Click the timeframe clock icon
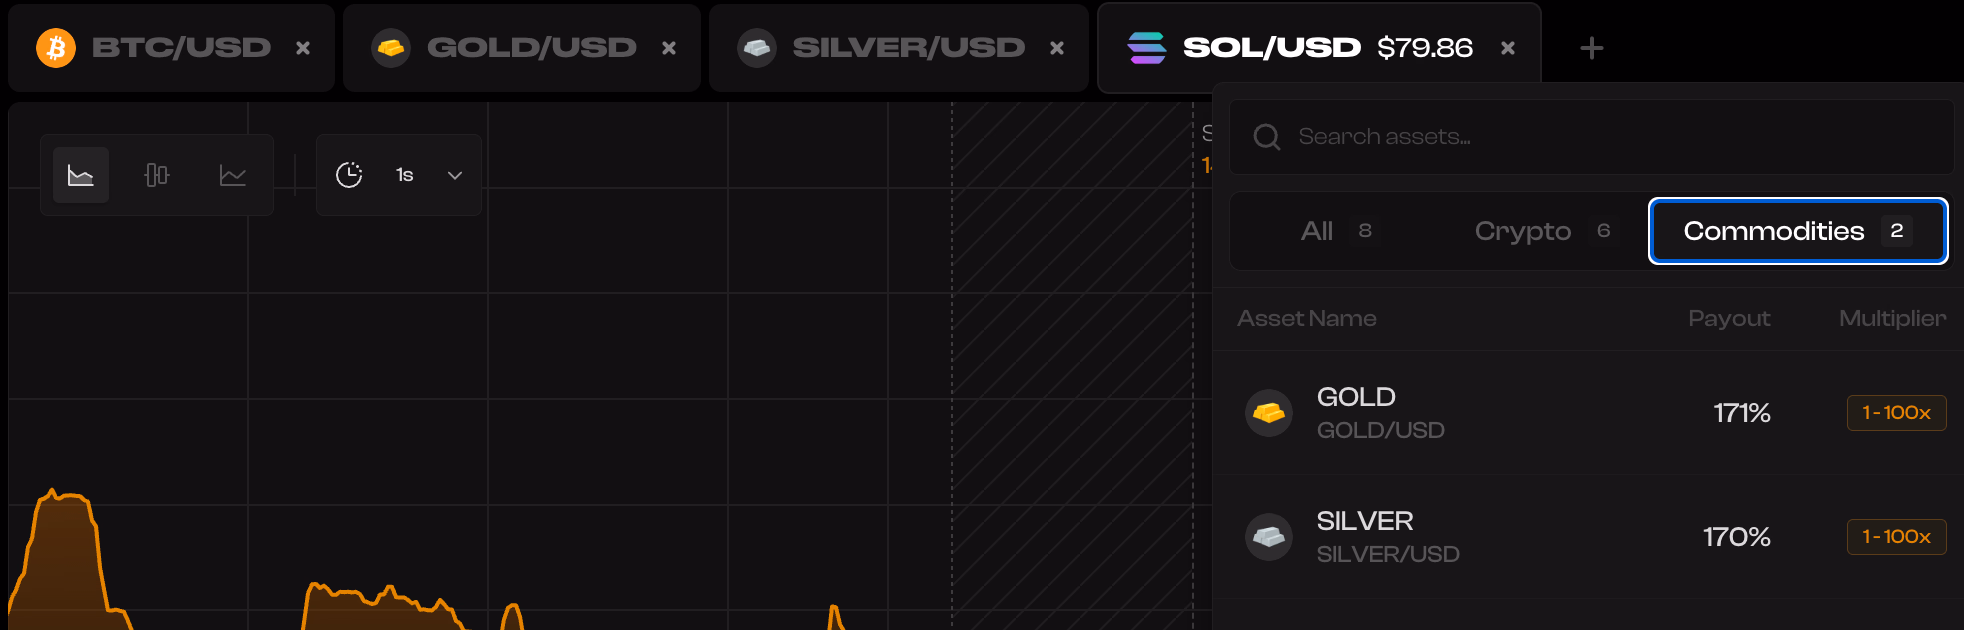This screenshot has height=630, width=1964. coord(349,175)
